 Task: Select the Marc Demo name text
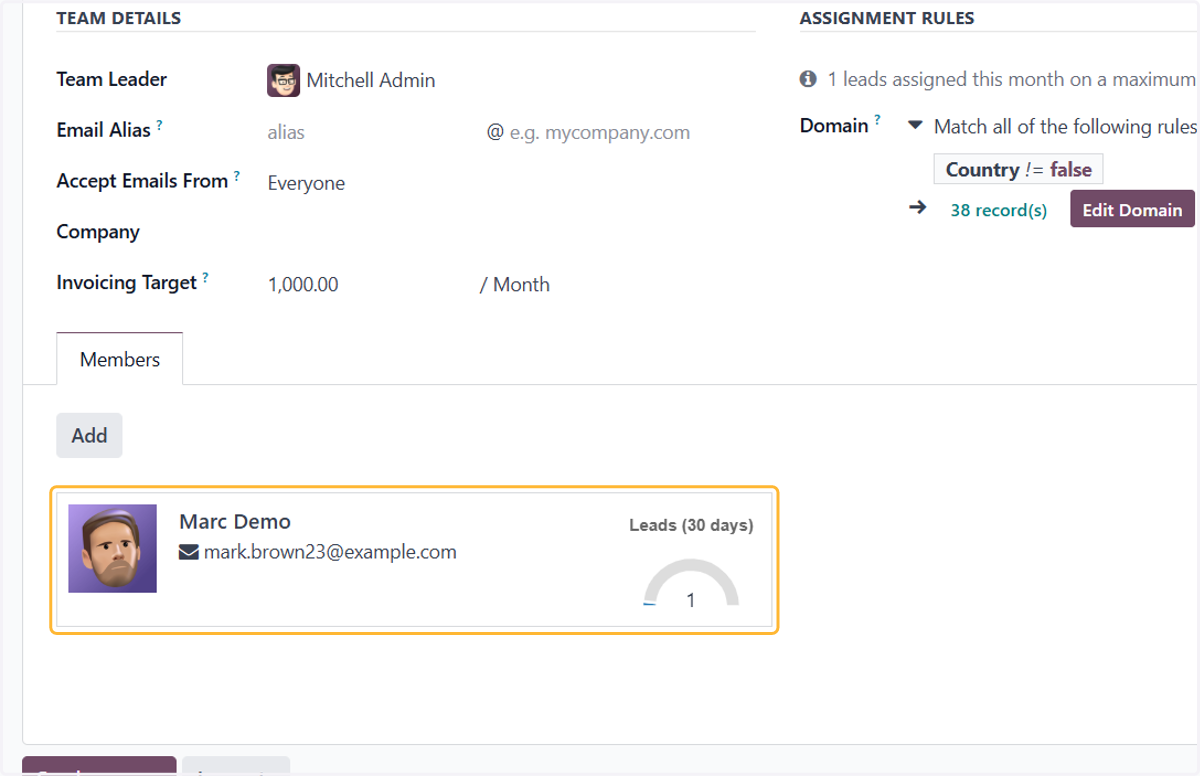(x=235, y=521)
